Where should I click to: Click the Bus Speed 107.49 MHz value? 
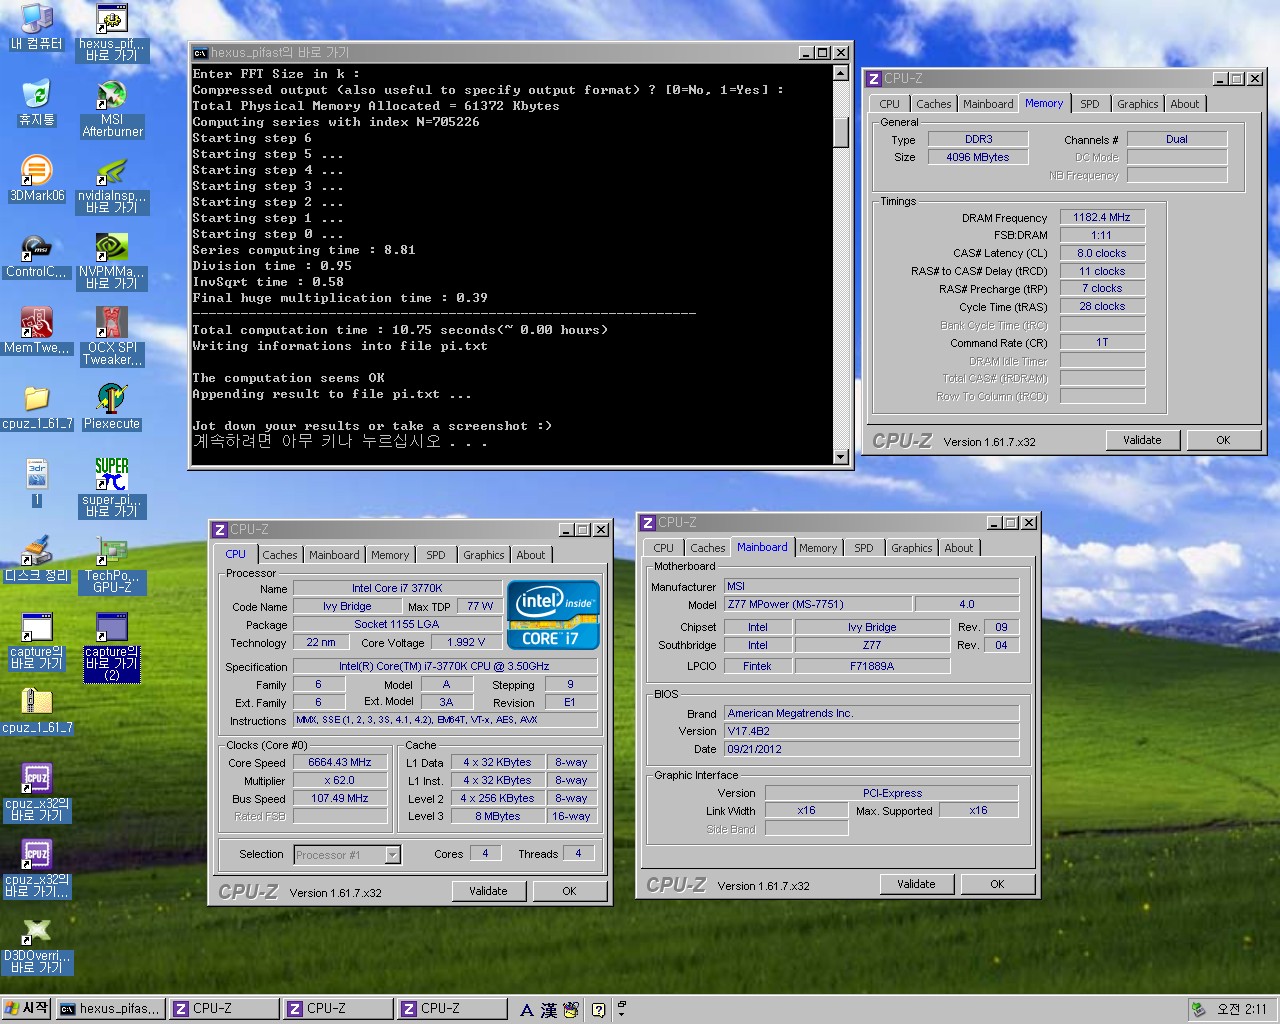[340, 798]
